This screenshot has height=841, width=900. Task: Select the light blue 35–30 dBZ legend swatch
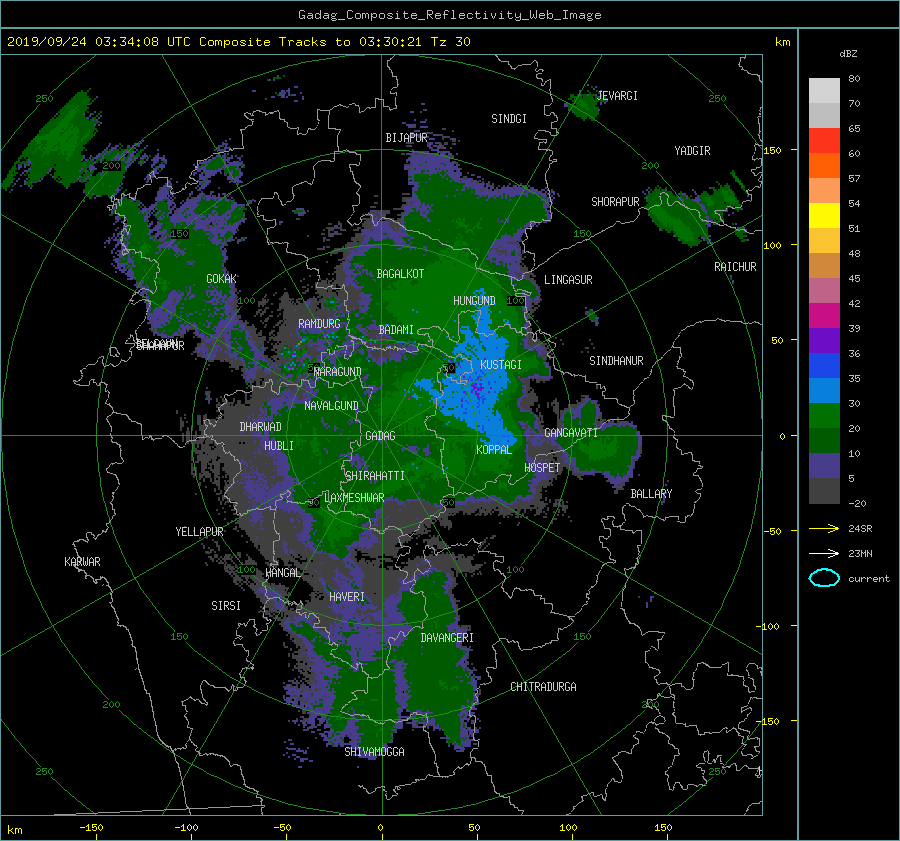click(x=824, y=390)
